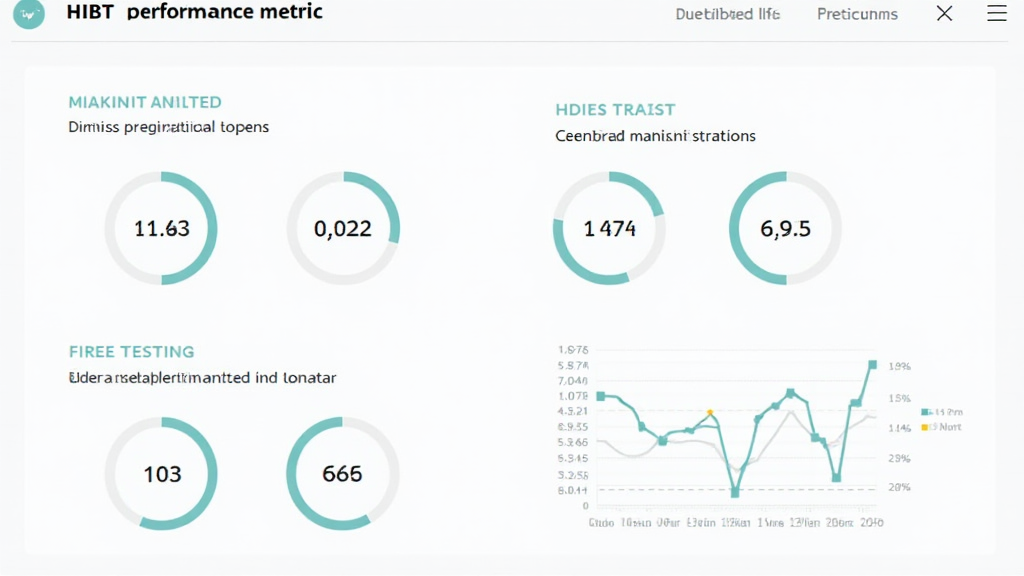Open the donut gauge showing 6,9.5
The width and height of the screenshot is (1024, 576).
[785, 228]
